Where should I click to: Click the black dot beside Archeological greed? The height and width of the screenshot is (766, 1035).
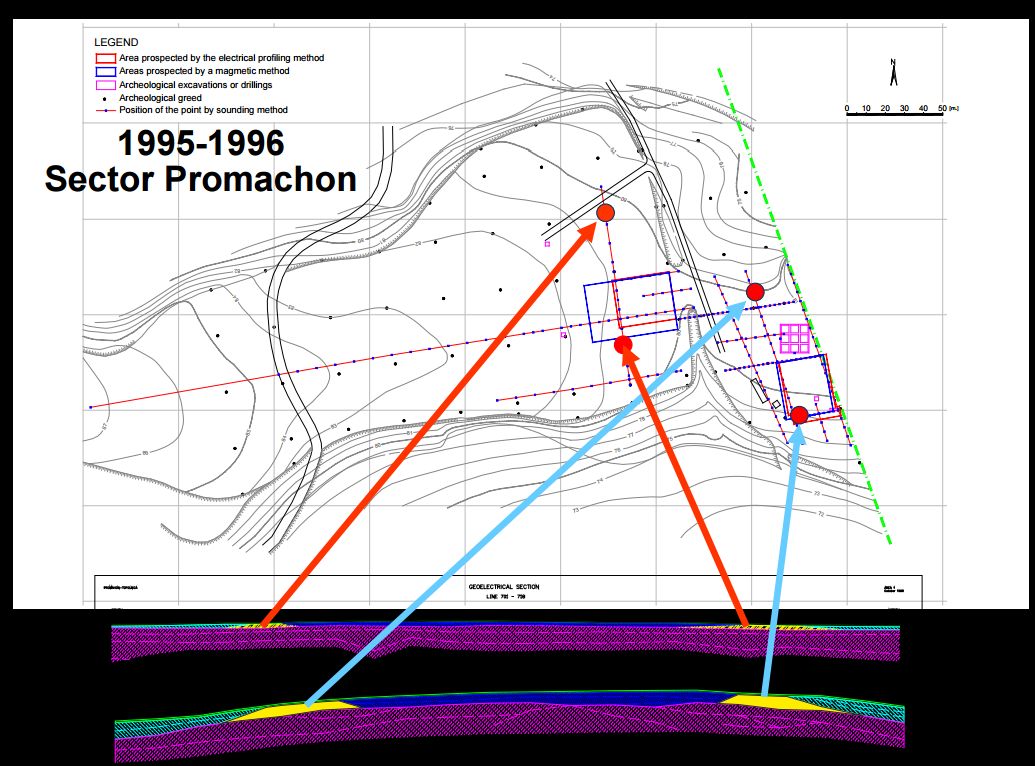click(106, 98)
